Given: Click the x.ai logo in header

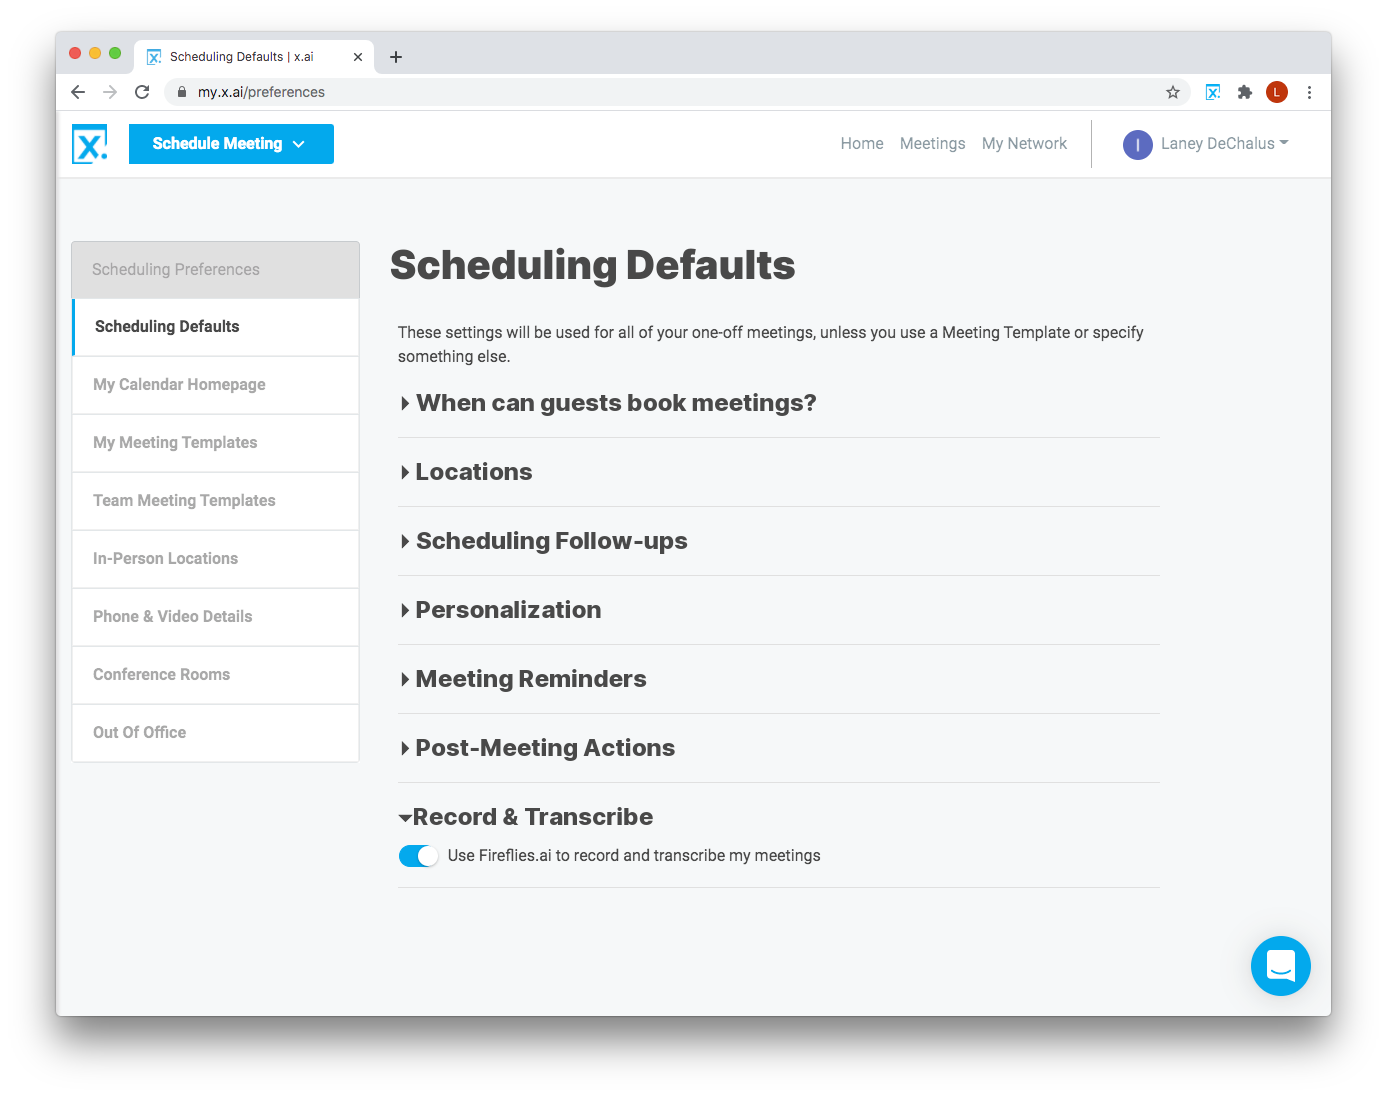Looking at the screenshot, I should point(90,144).
